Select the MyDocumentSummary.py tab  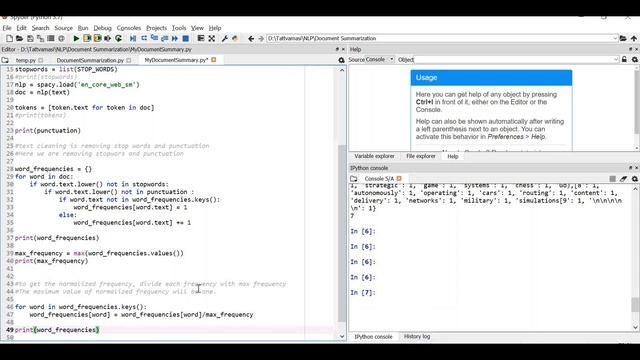(176, 60)
